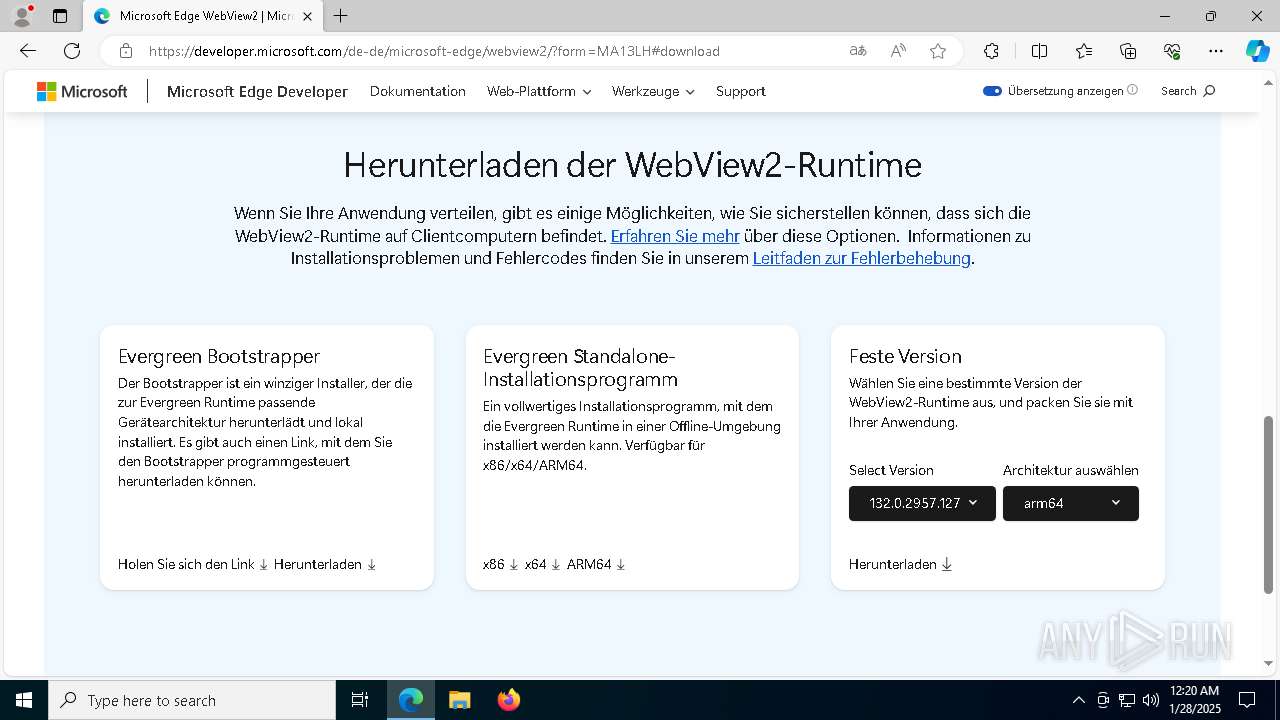
Task: Download the x64 standalone installer
Action: [x=543, y=564]
